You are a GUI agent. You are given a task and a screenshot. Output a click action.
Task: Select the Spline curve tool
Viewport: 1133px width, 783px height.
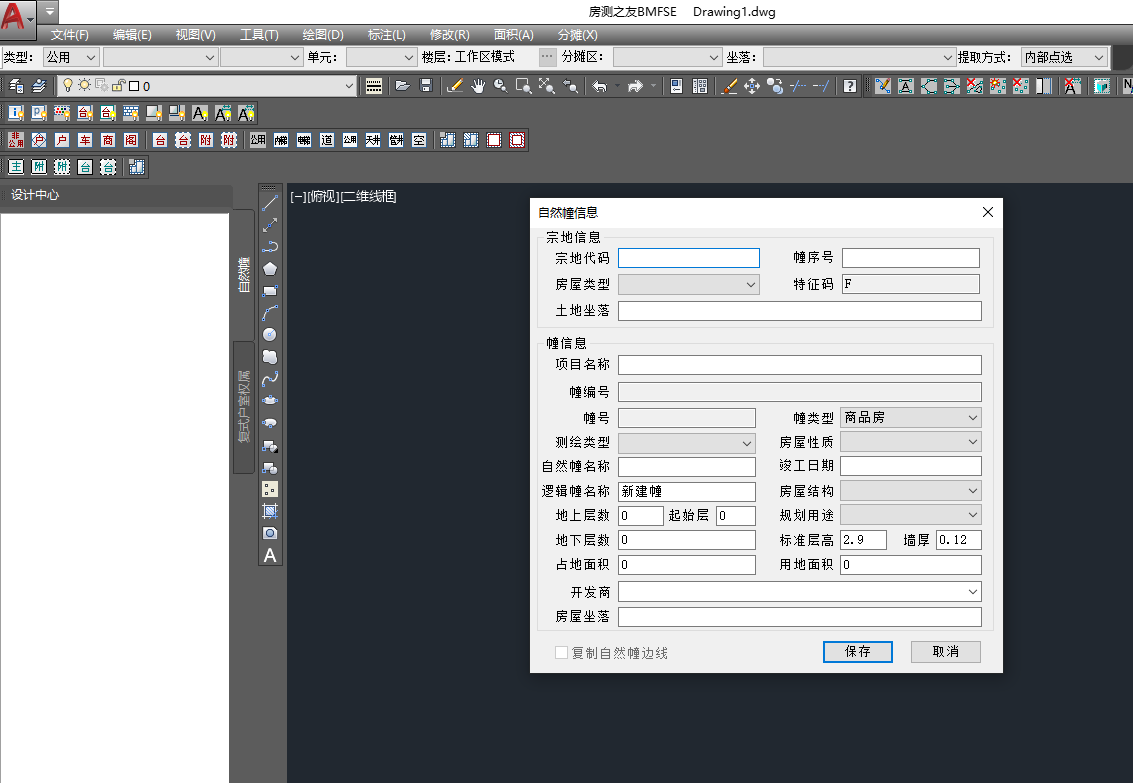coord(270,378)
